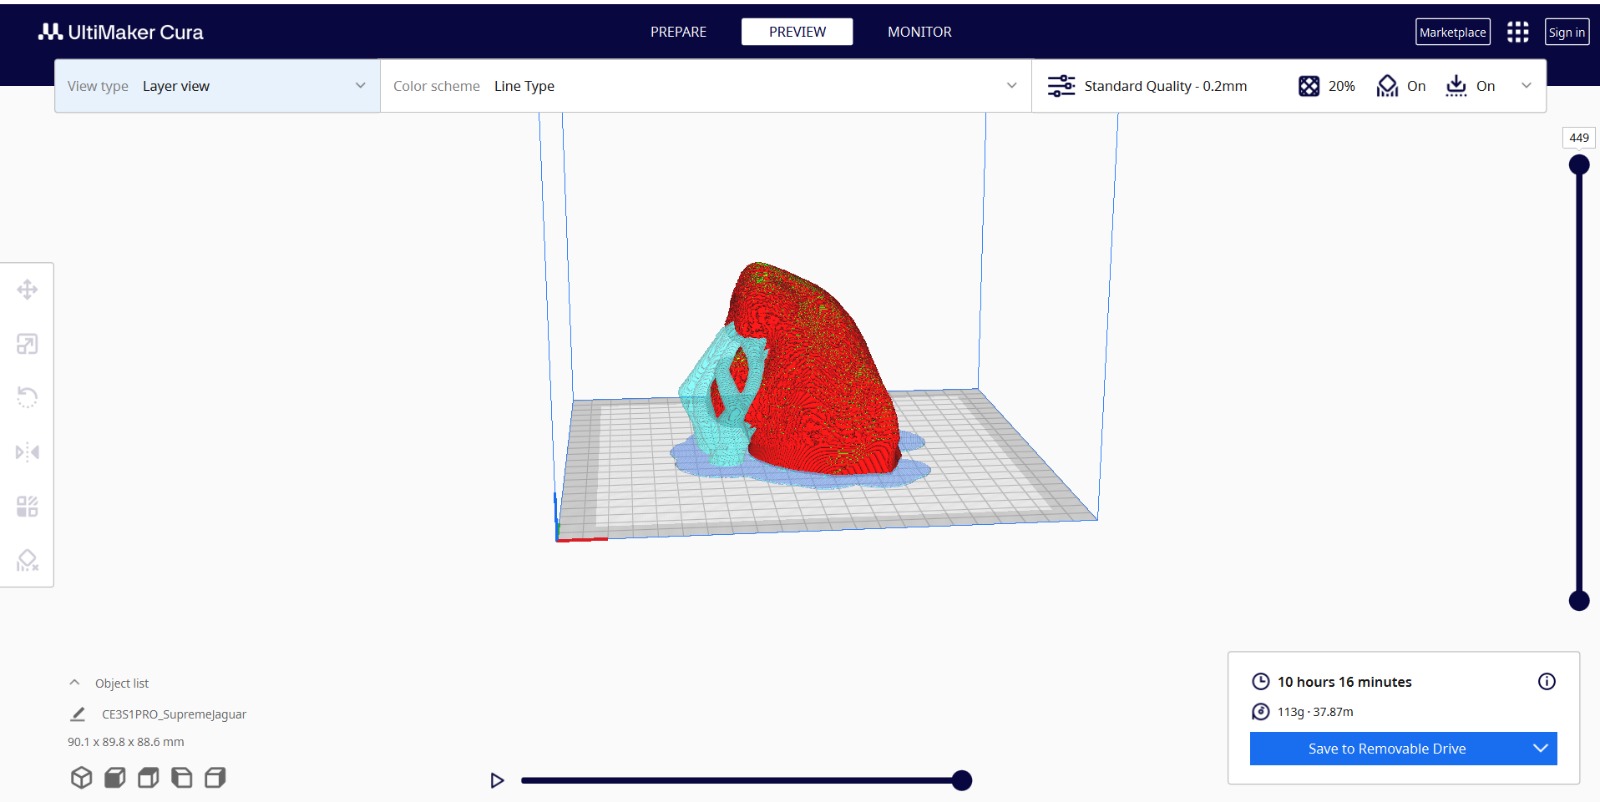Click the UltiMaker Cura logo

[121, 32]
